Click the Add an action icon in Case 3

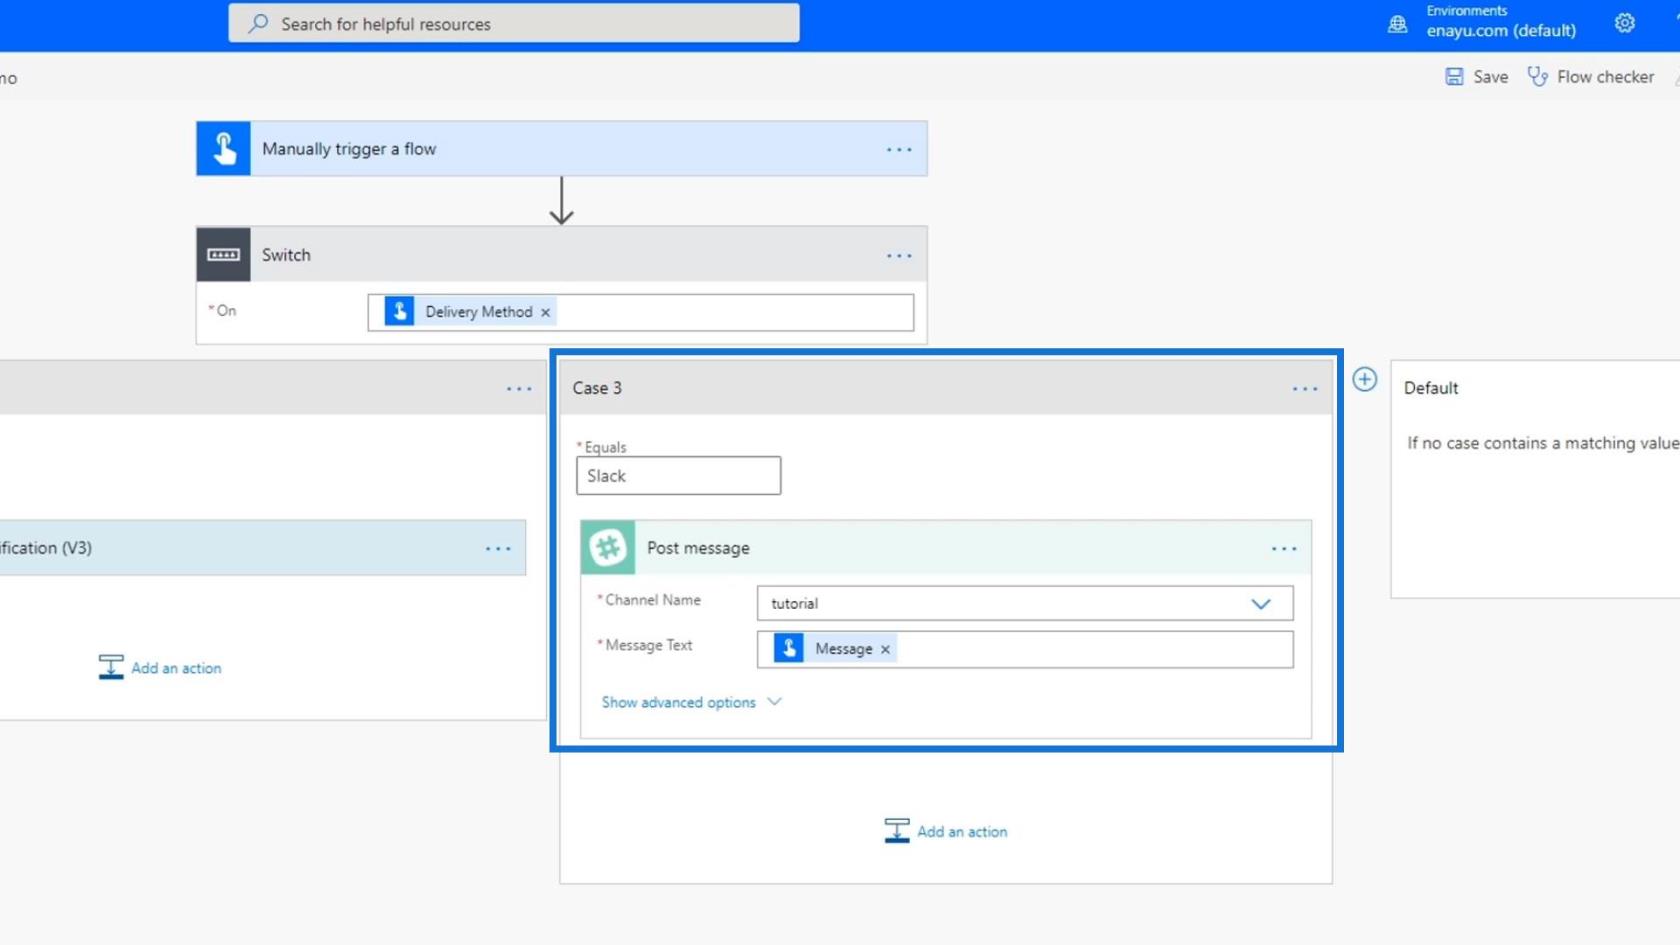897,831
